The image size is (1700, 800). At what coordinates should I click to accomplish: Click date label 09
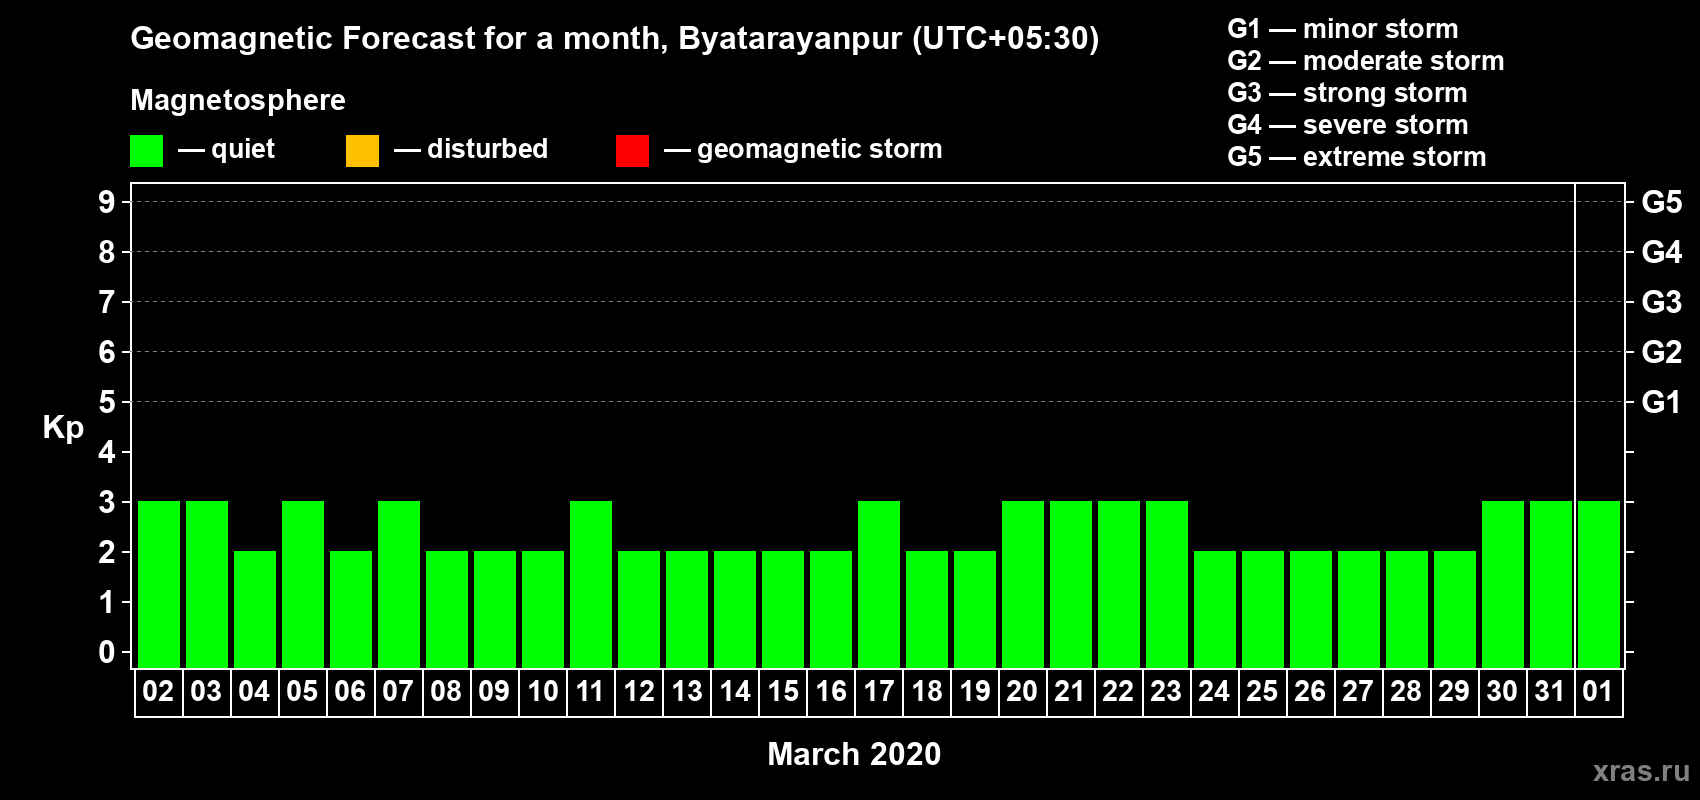pyautogui.click(x=494, y=692)
